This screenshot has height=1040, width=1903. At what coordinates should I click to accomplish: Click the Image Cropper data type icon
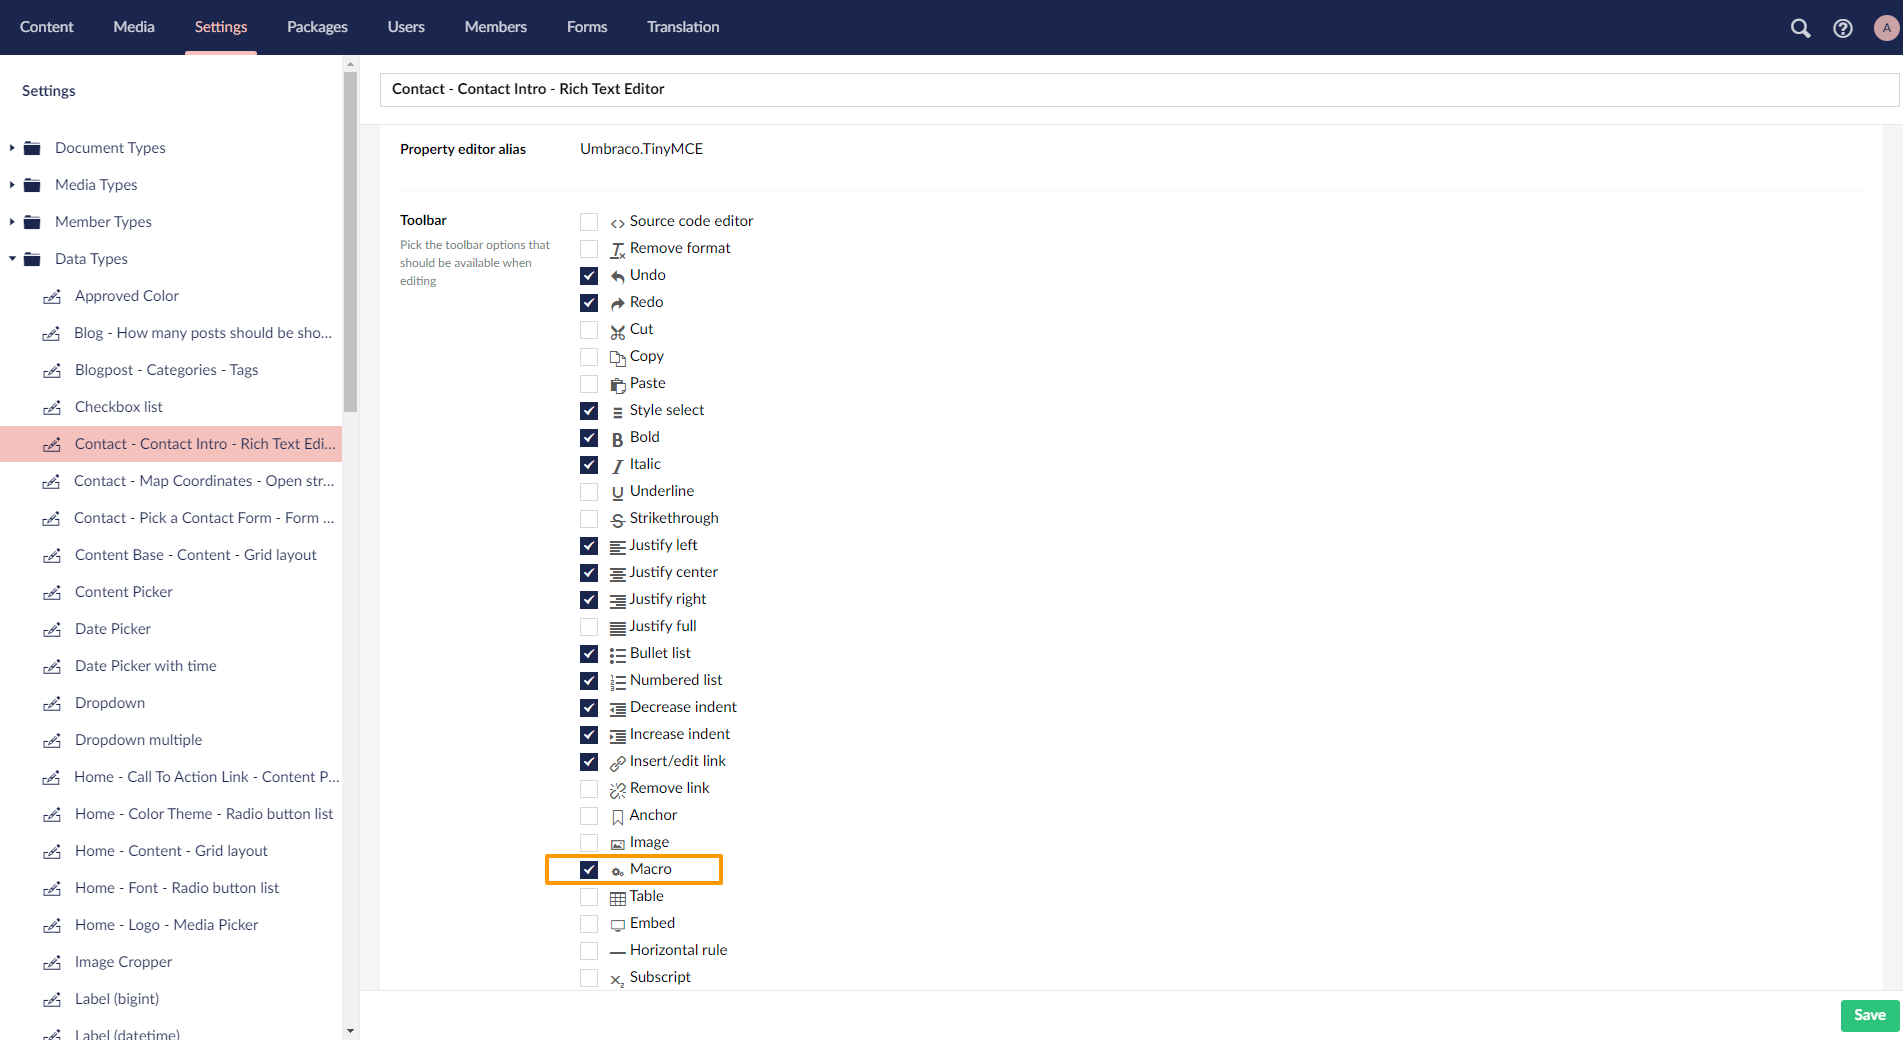click(52, 963)
